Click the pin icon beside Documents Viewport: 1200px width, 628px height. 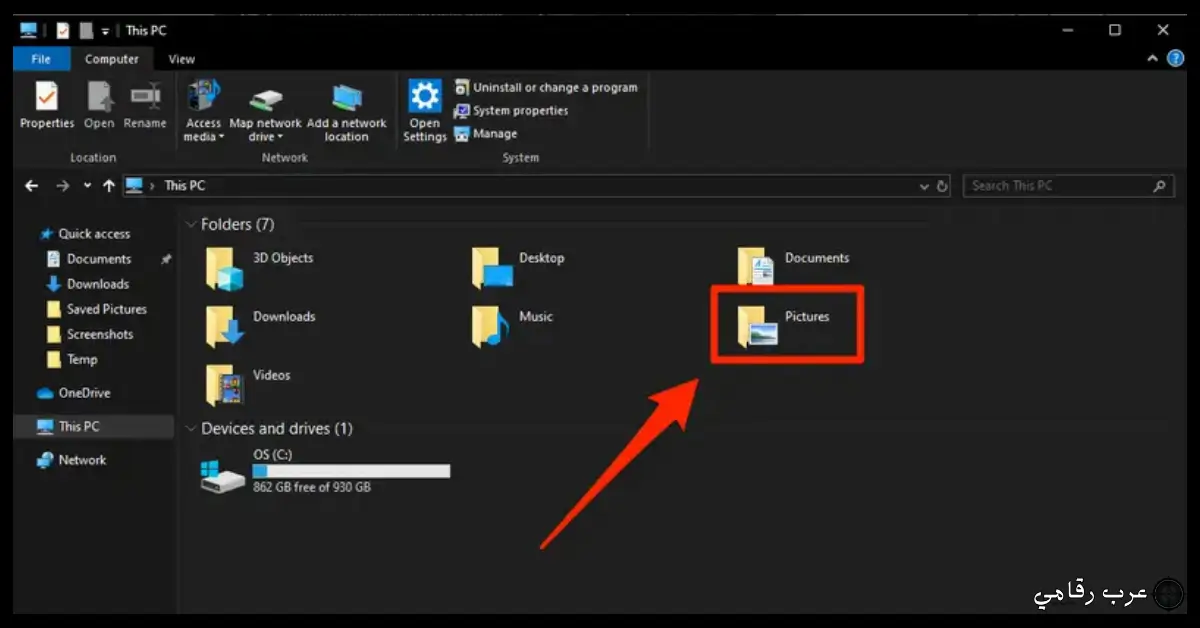coord(166,259)
